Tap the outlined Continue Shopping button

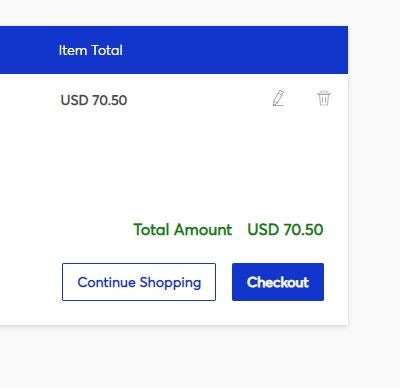pyautogui.click(x=139, y=282)
